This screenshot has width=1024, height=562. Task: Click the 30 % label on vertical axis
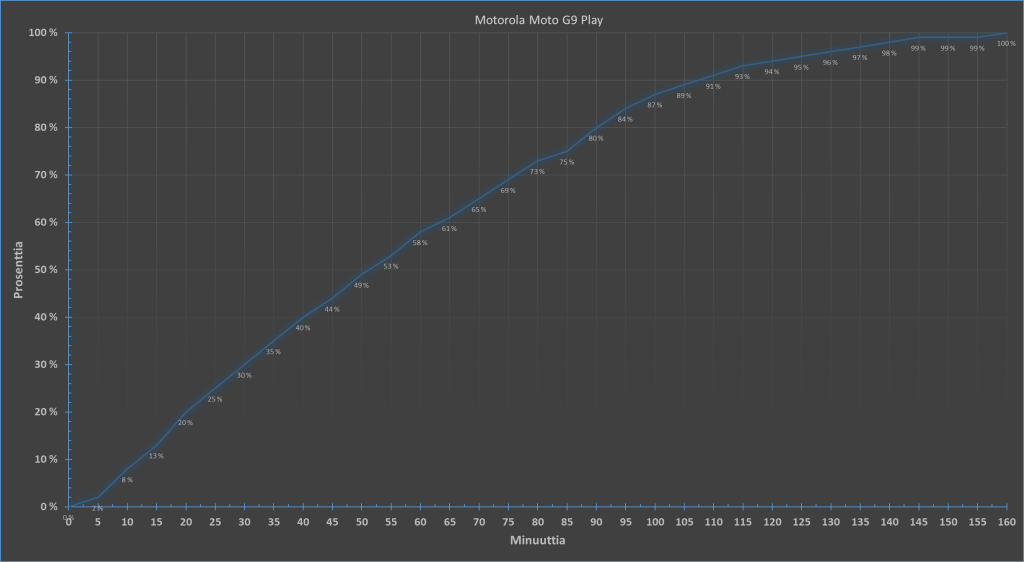pyautogui.click(x=44, y=364)
